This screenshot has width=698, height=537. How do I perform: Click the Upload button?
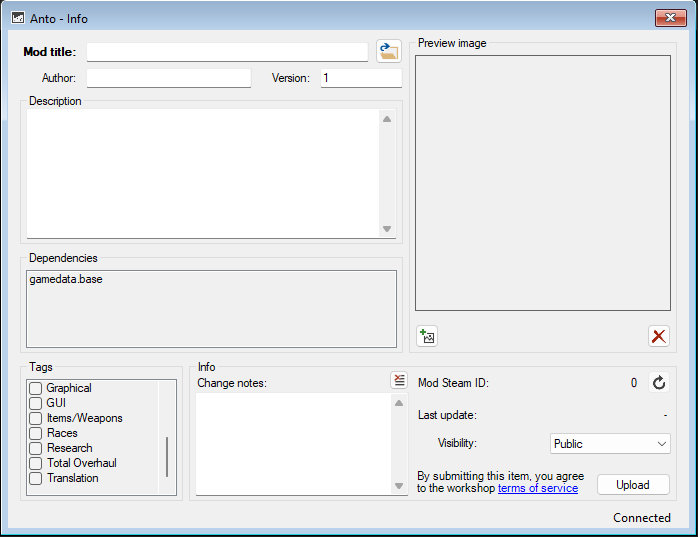(x=633, y=484)
